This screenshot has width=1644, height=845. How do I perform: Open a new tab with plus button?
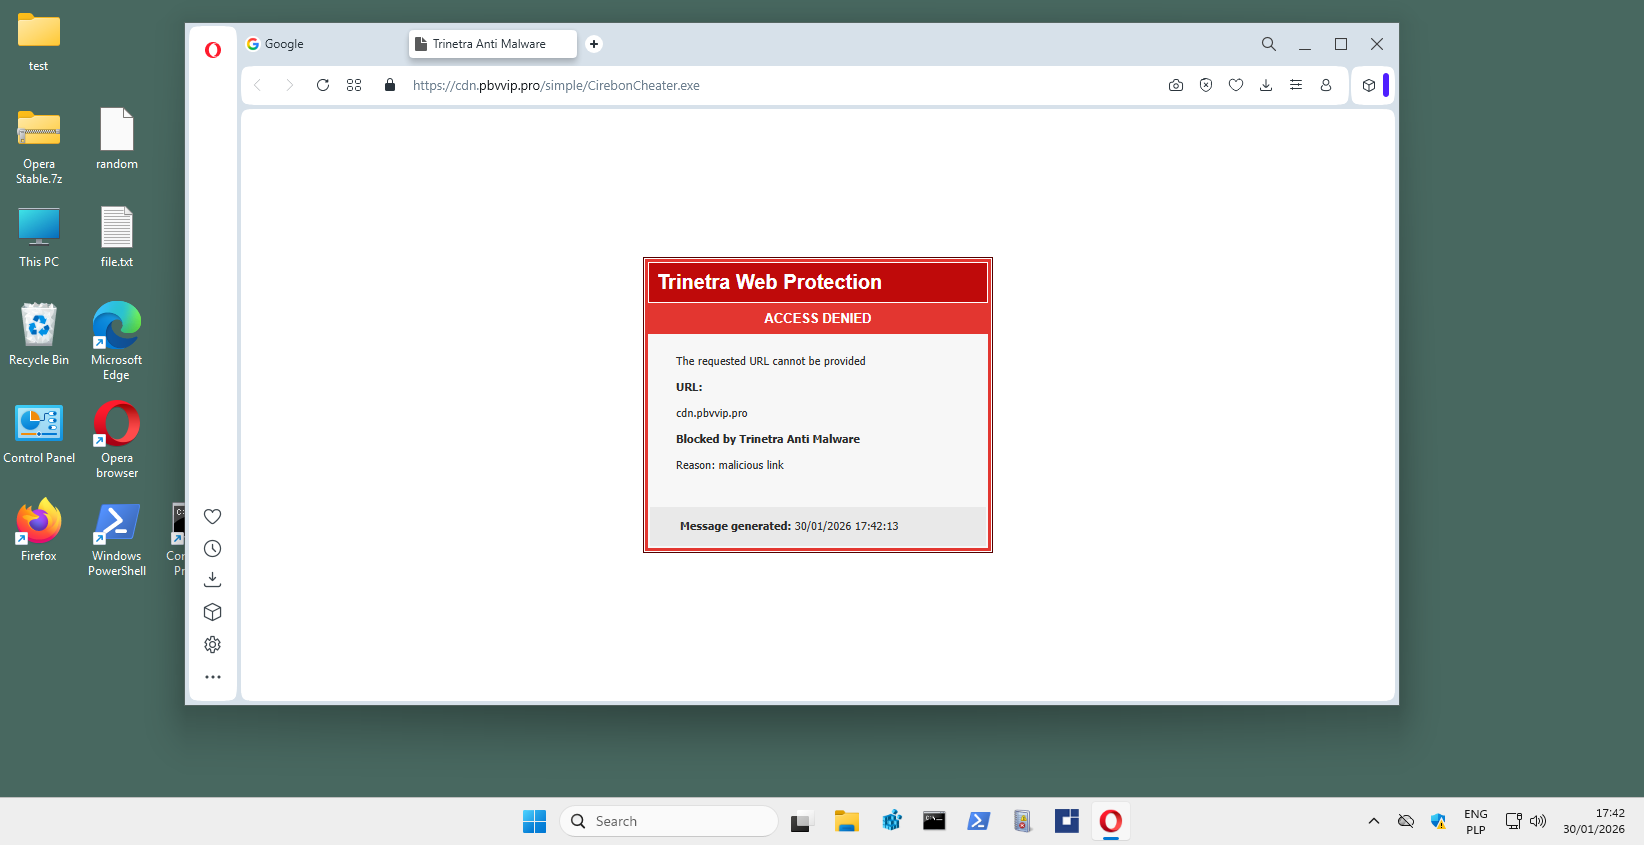click(594, 44)
